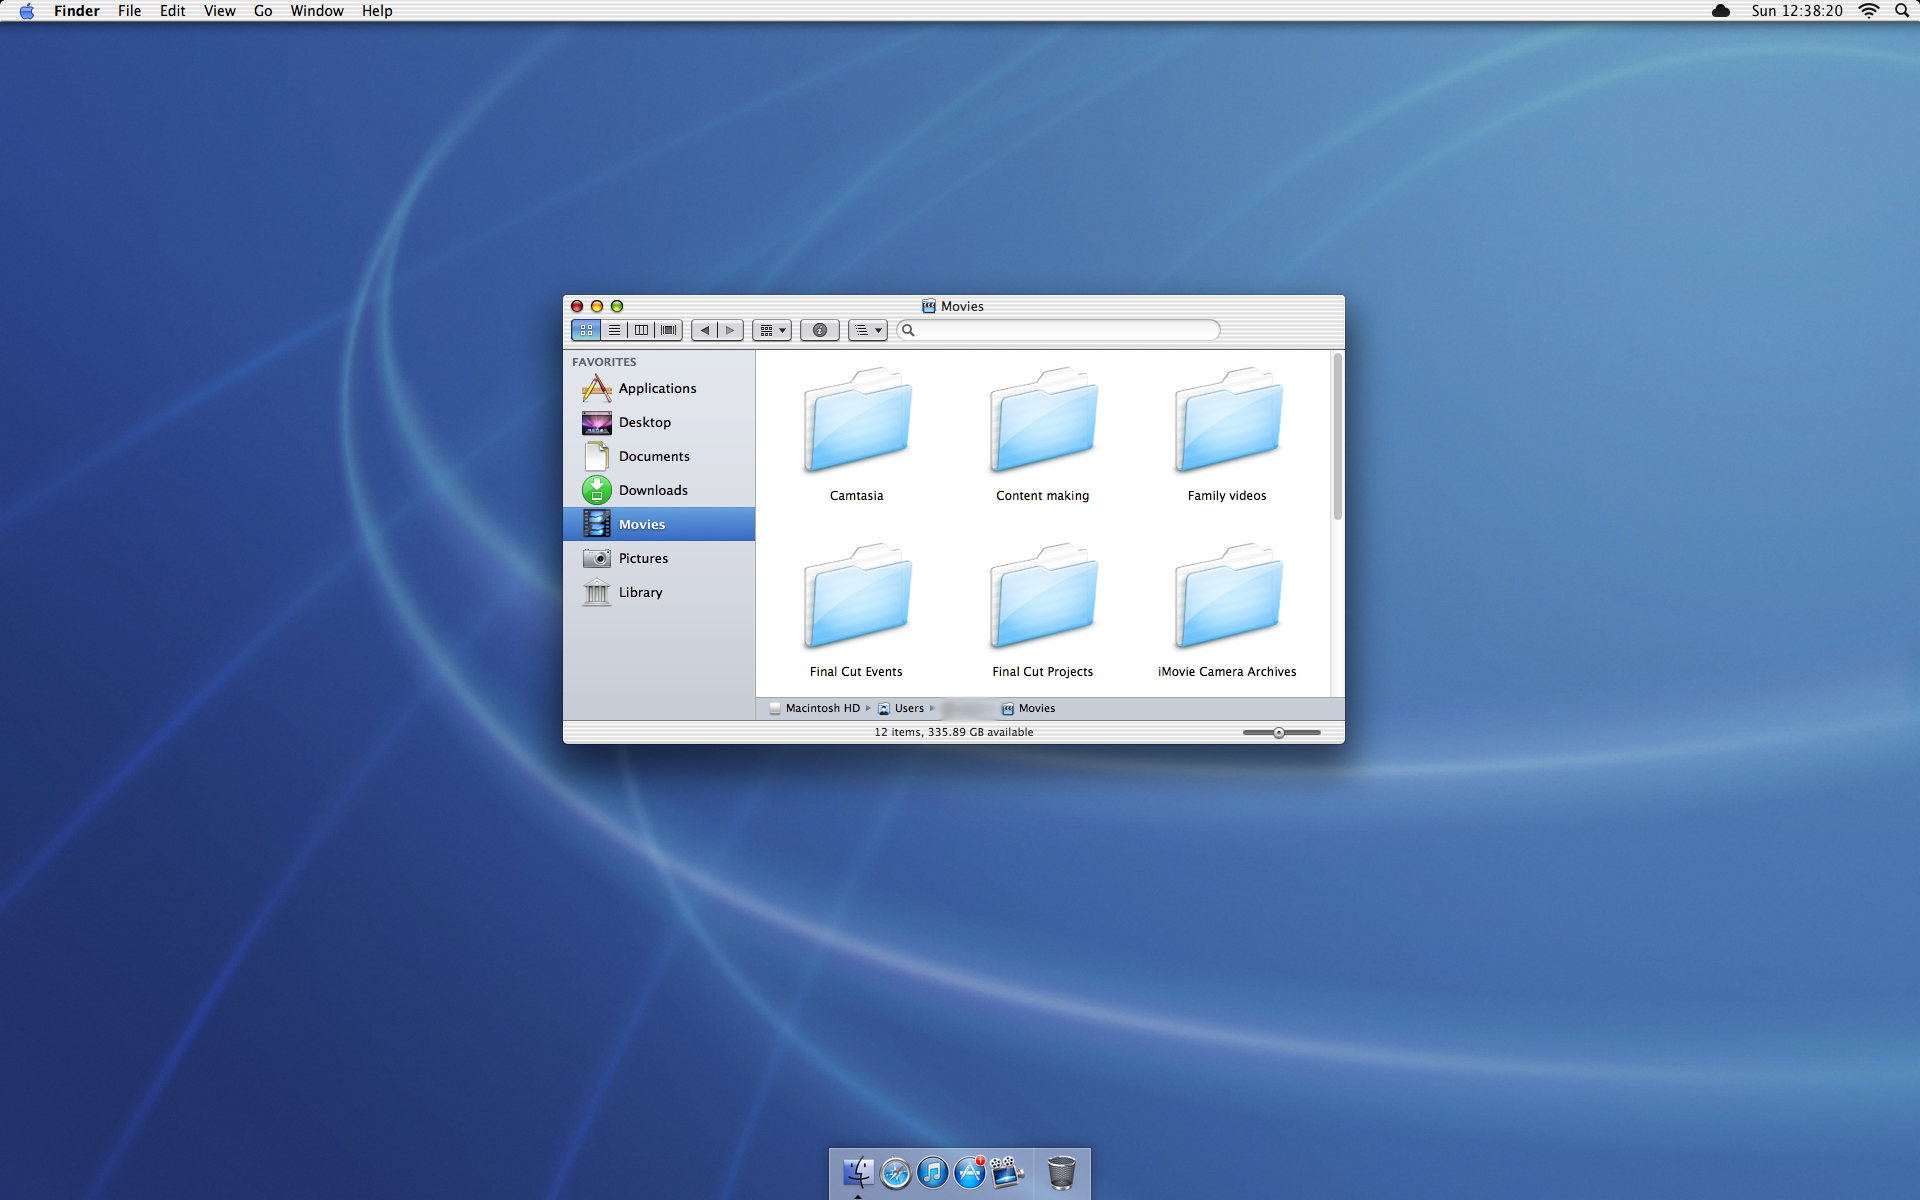1920x1200 pixels.
Task: Open Library from the sidebar
Action: (640, 592)
